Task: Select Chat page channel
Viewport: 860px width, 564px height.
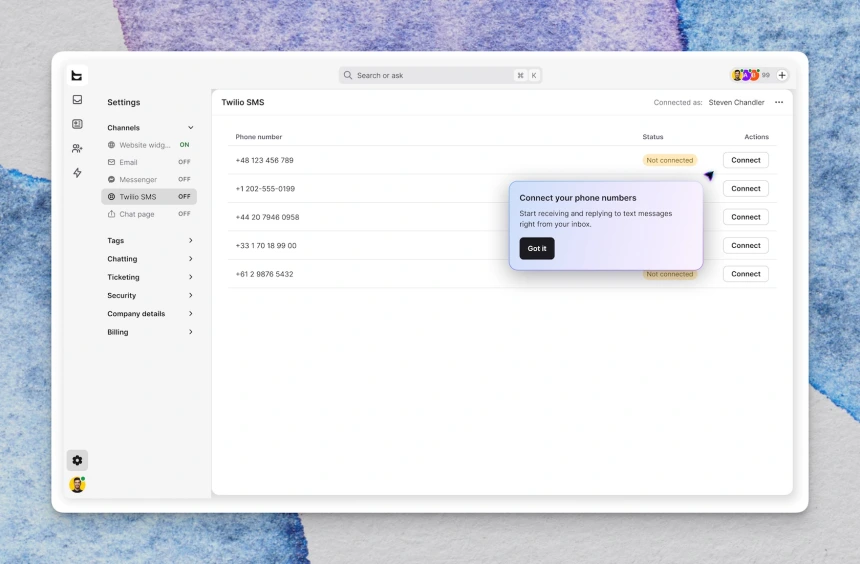Action: point(149,214)
